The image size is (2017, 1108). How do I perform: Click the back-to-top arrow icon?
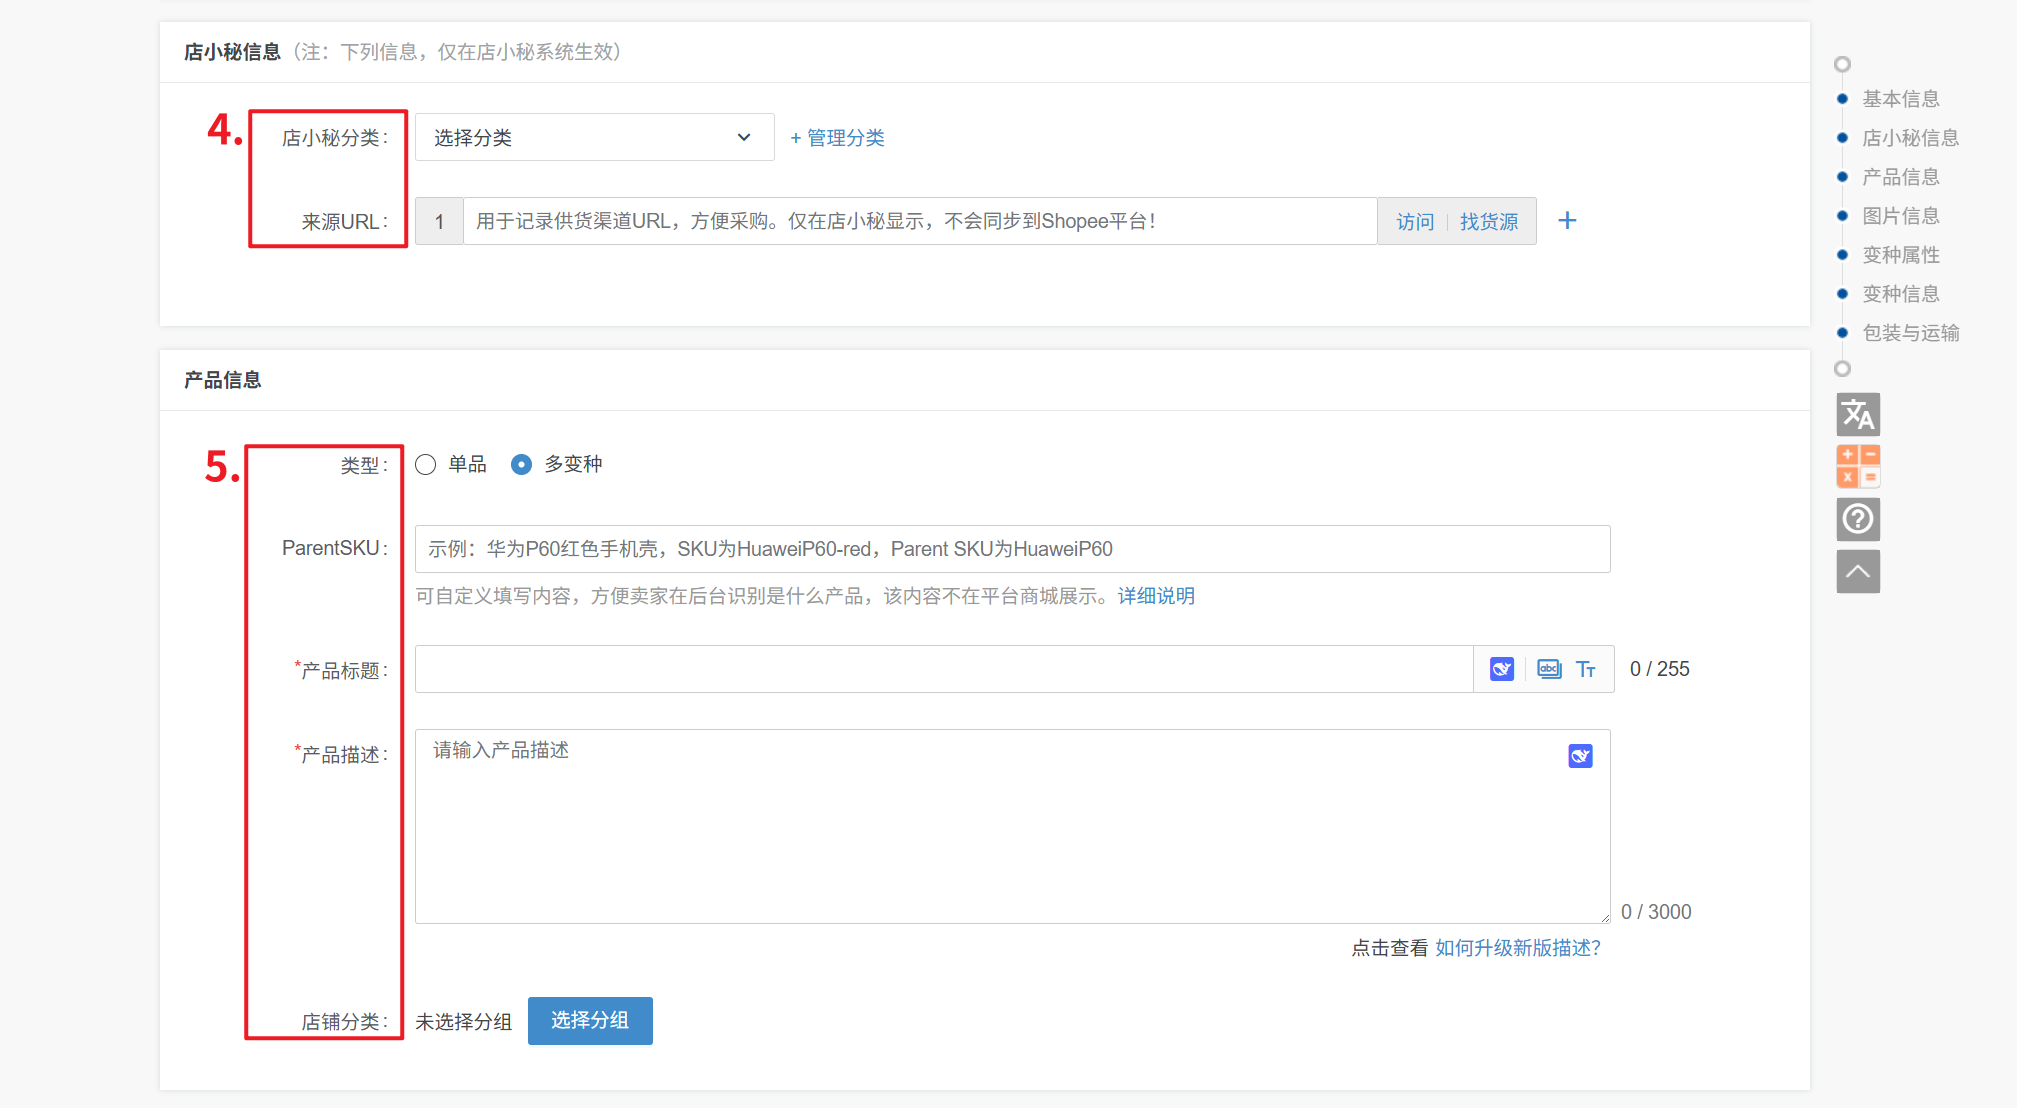pyautogui.click(x=1858, y=572)
